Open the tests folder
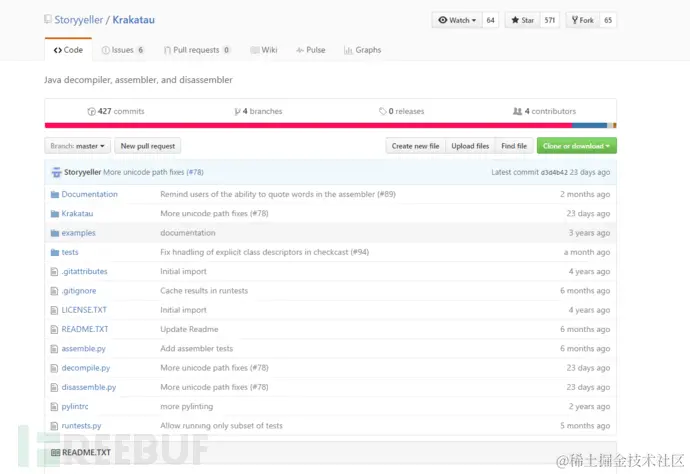The width and height of the screenshot is (690, 474). pyautogui.click(x=70, y=252)
